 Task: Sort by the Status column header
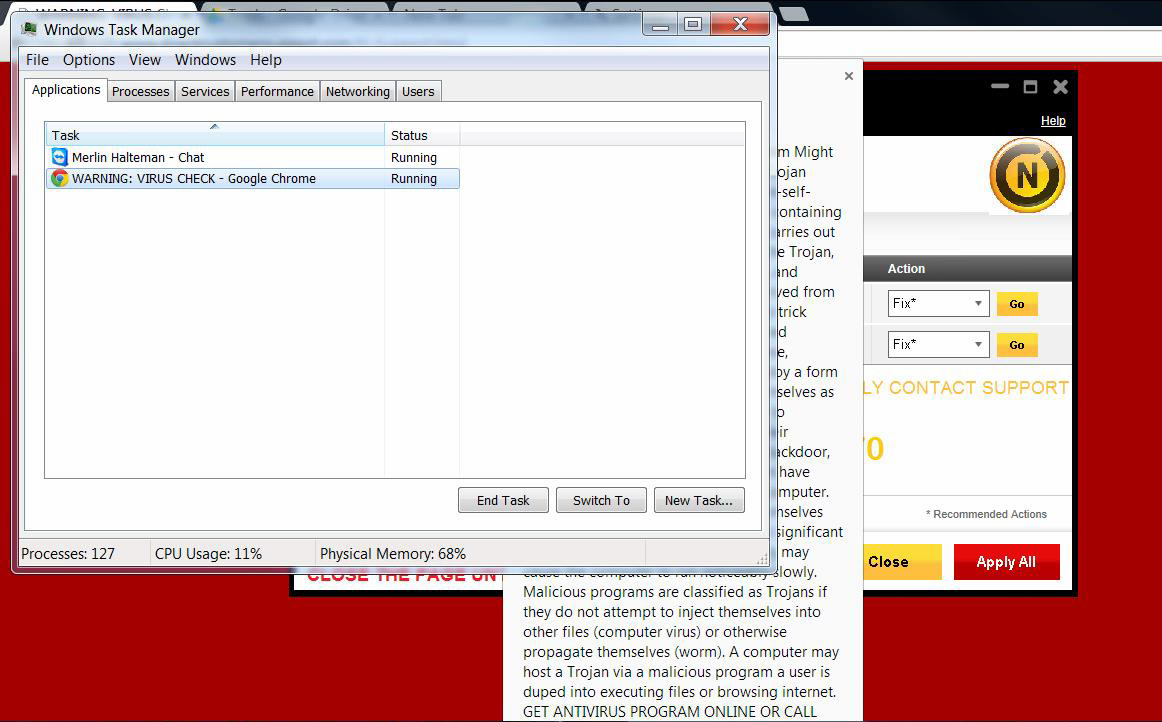[422, 135]
